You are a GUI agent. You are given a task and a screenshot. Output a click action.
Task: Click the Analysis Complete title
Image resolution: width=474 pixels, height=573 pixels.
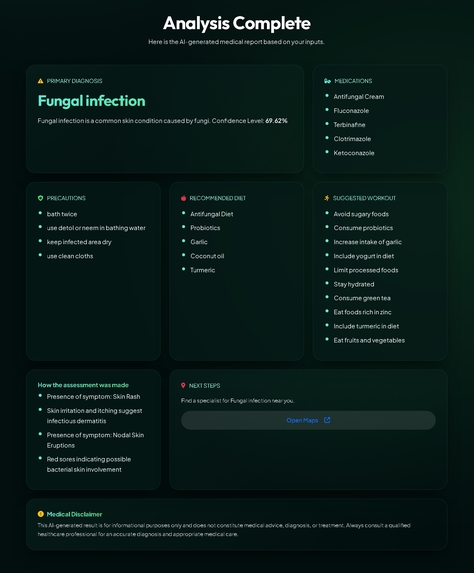click(x=237, y=23)
